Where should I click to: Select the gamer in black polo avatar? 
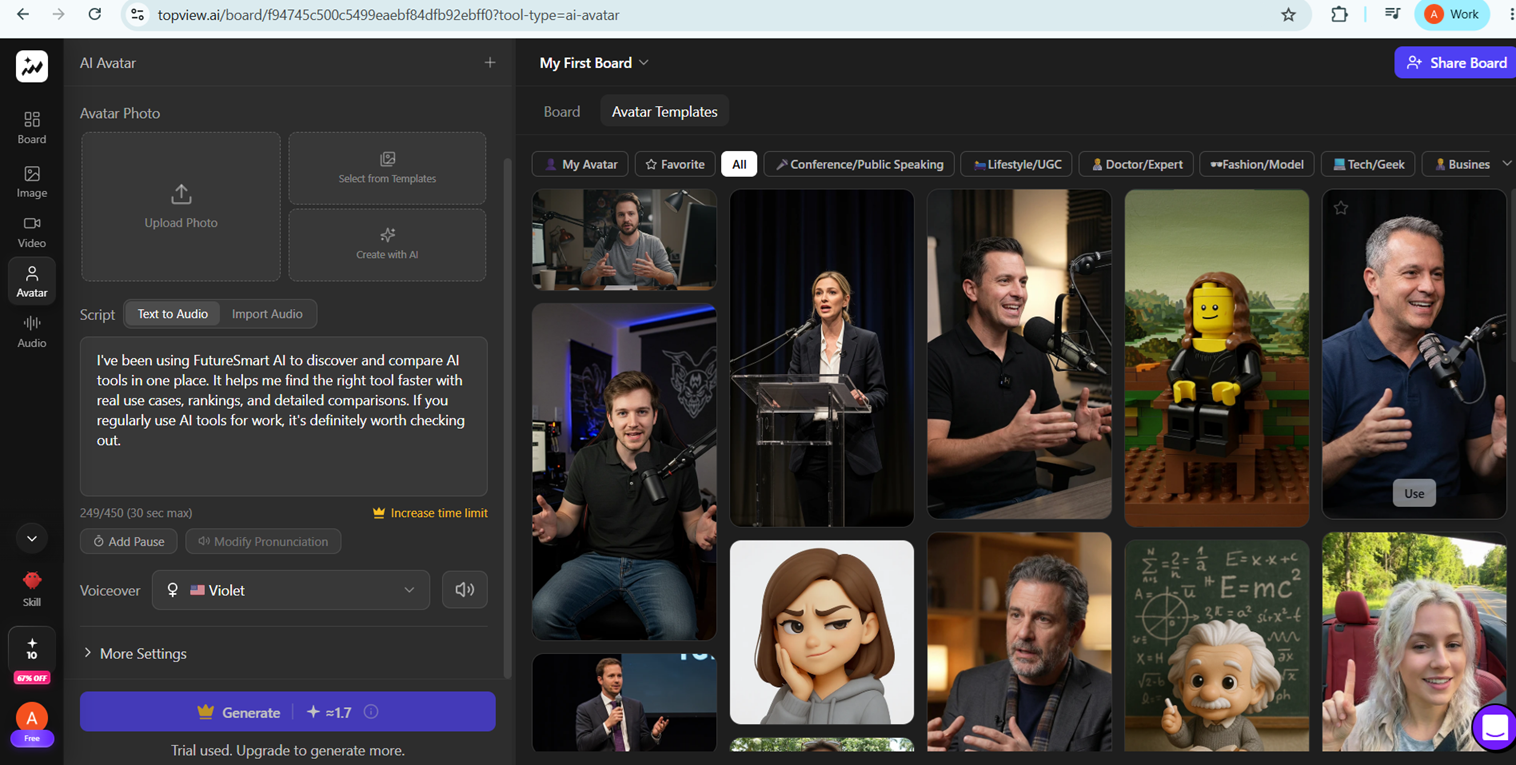624,472
